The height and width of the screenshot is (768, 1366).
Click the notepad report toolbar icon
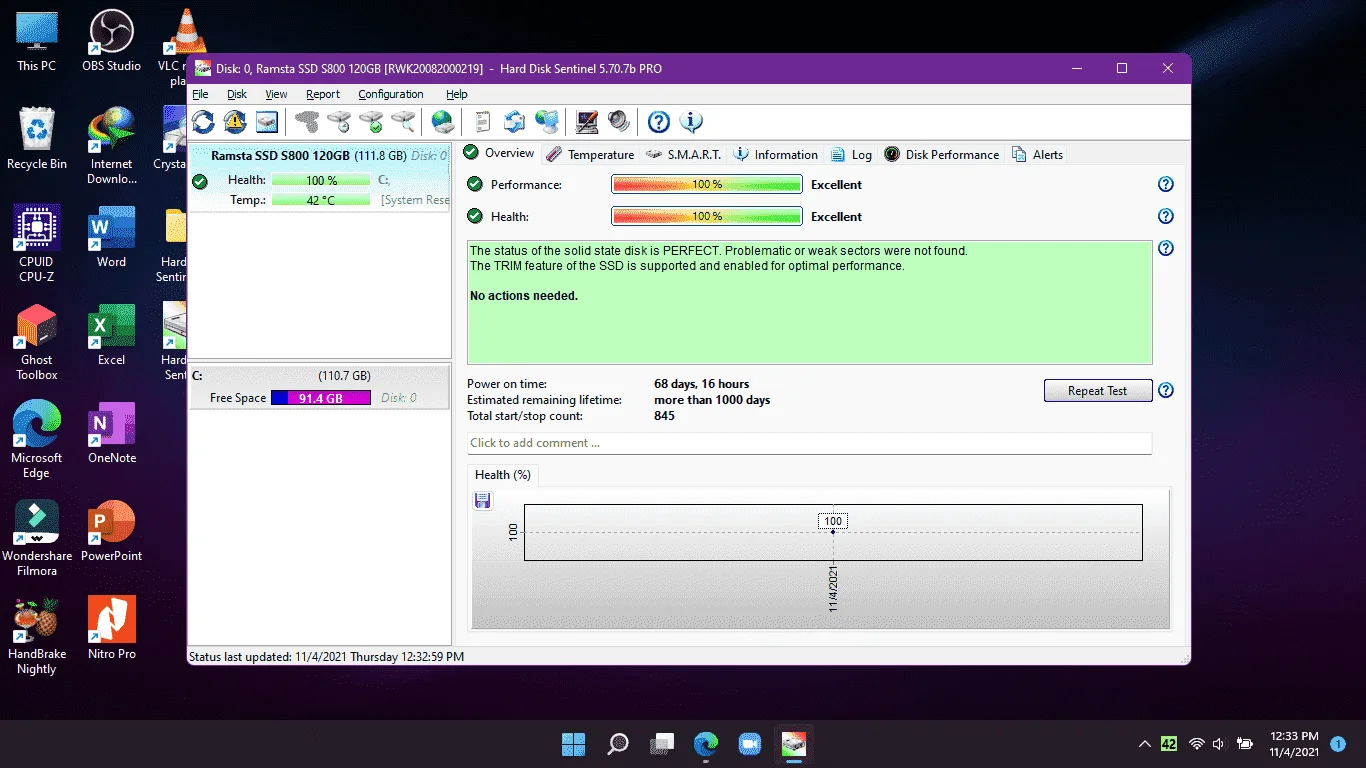(x=482, y=122)
